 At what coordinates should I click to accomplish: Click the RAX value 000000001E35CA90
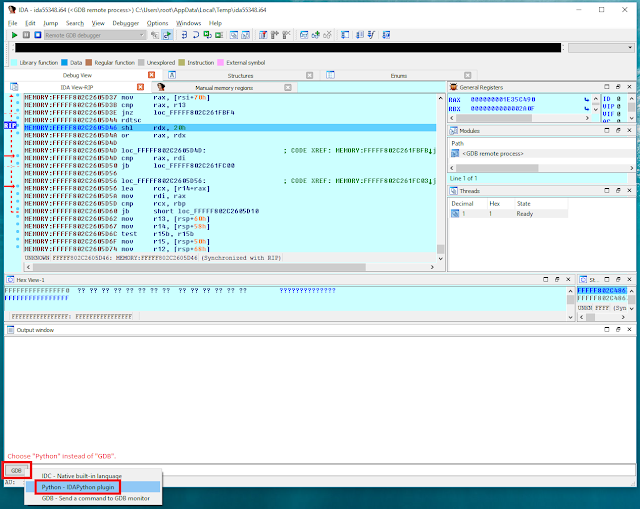503,99
